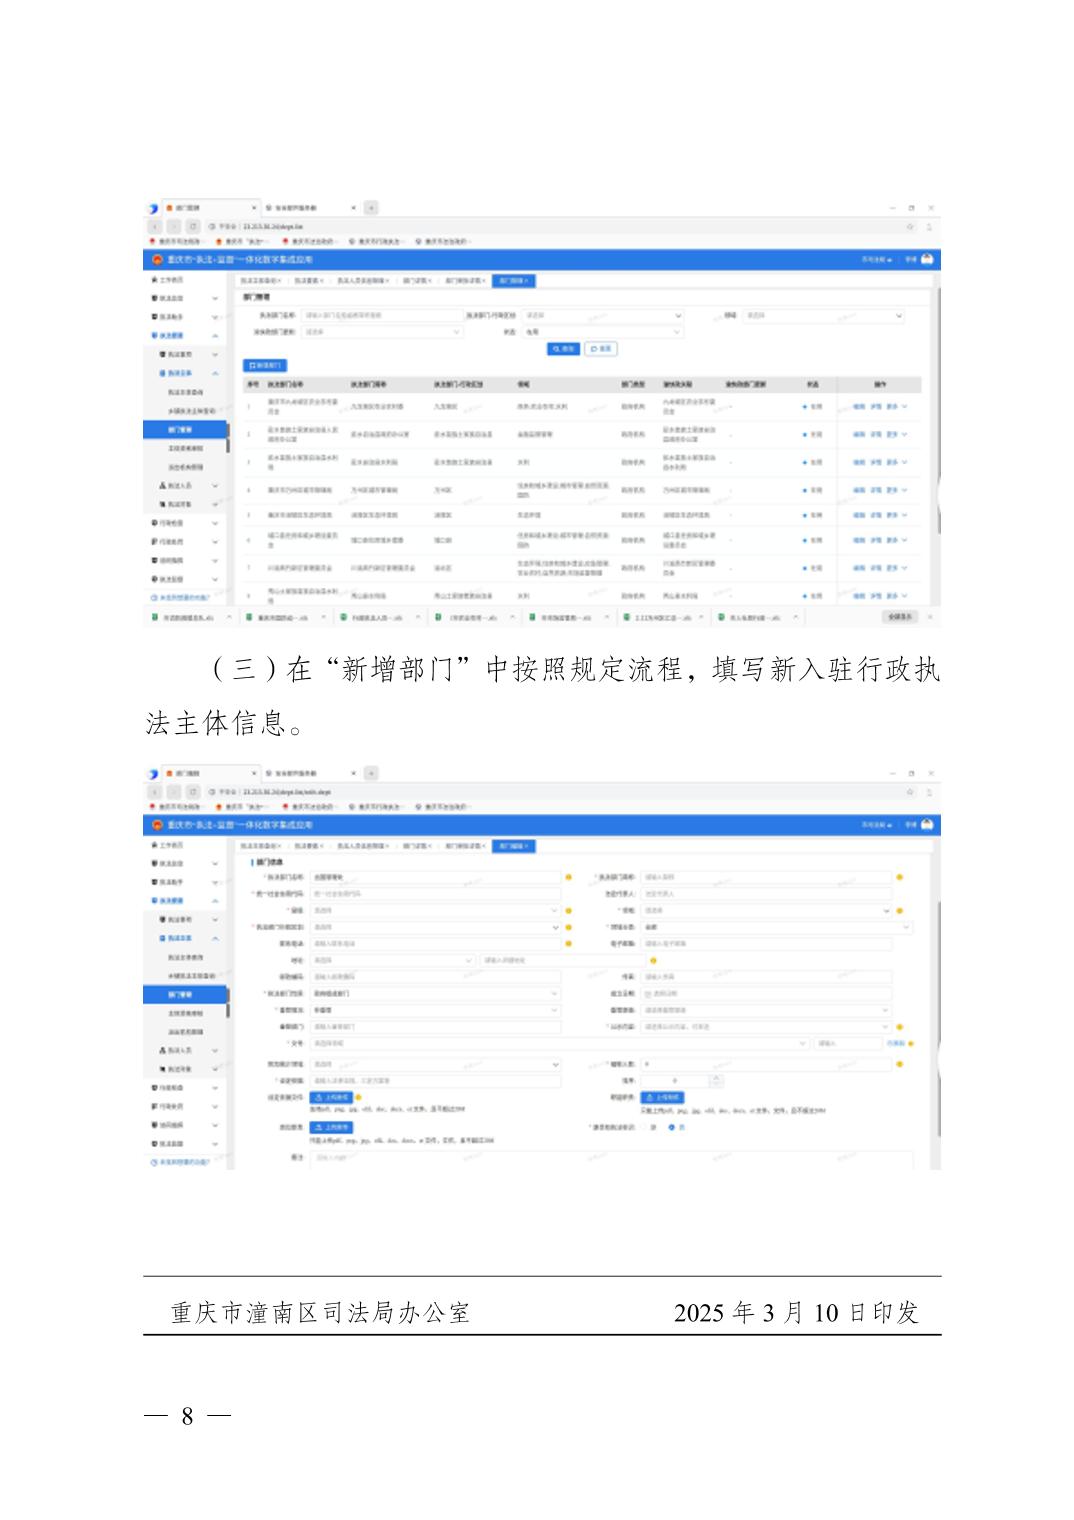The width and height of the screenshot is (1074, 1520).
Task: Click the 重置 reset button next to 查询
Action: coord(601,349)
